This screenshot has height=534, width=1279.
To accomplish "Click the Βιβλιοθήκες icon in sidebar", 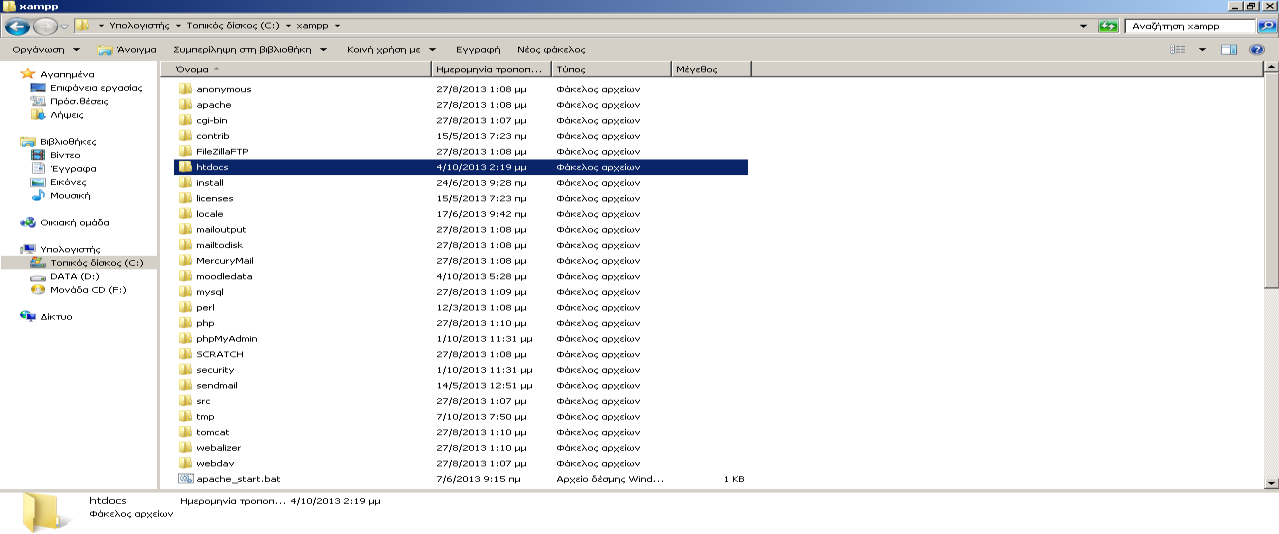I will pyautogui.click(x=28, y=142).
